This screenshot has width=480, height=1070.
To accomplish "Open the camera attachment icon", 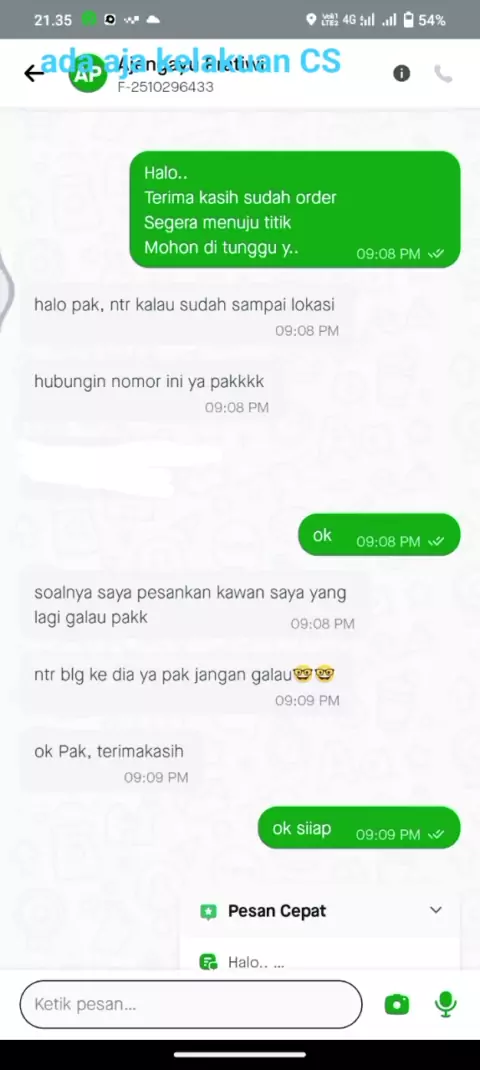I will 397,1004.
